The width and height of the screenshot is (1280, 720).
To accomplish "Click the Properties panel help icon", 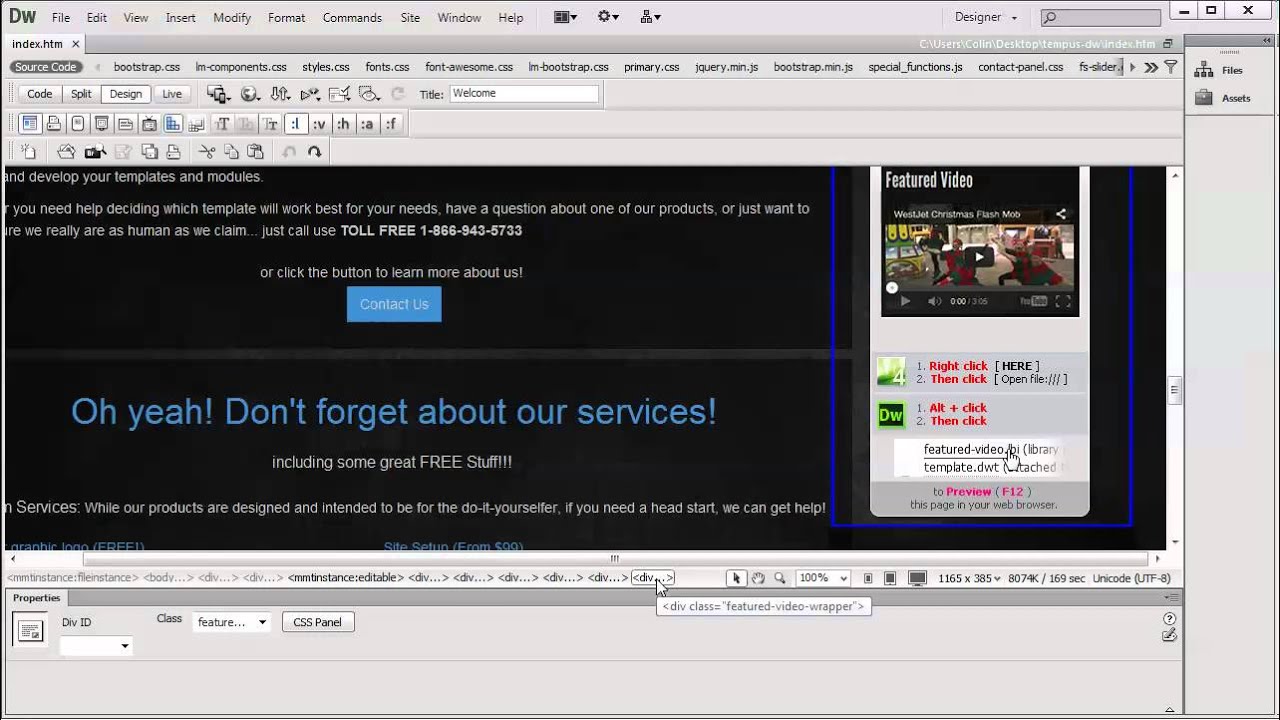I will click(x=1169, y=619).
